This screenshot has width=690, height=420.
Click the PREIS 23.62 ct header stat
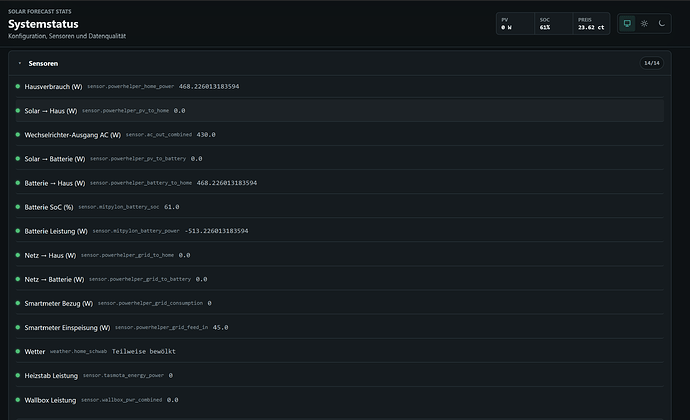(591, 23)
